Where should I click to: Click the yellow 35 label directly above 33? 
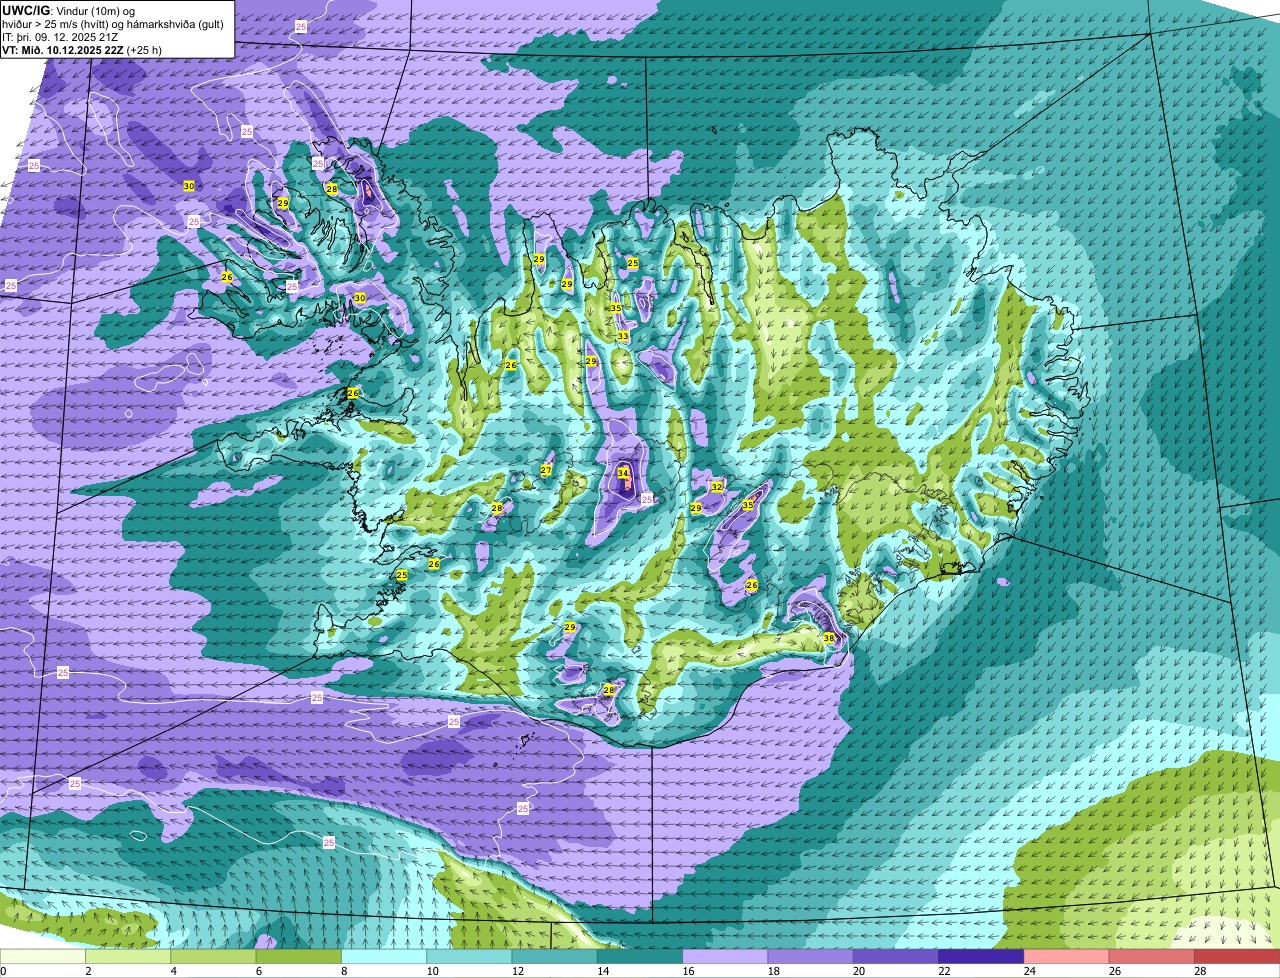pyautogui.click(x=616, y=308)
